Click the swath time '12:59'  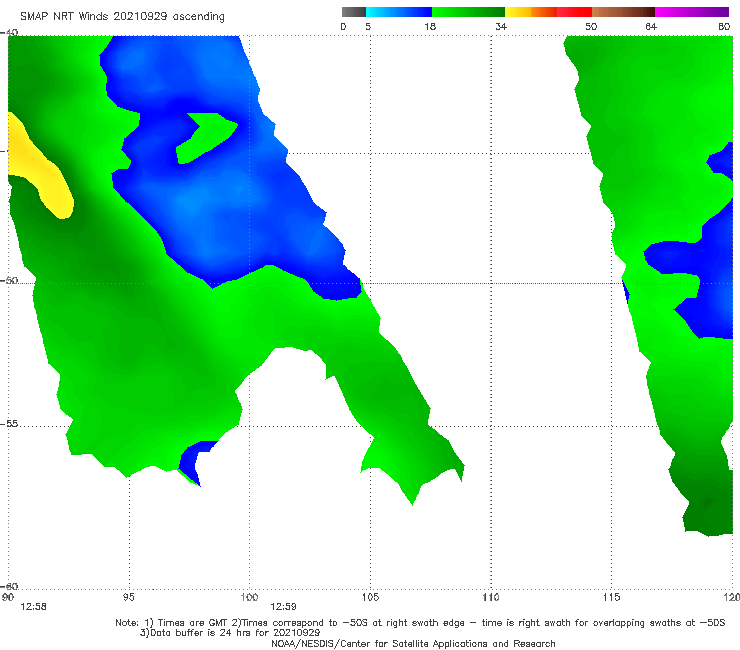tap(283, 607)
